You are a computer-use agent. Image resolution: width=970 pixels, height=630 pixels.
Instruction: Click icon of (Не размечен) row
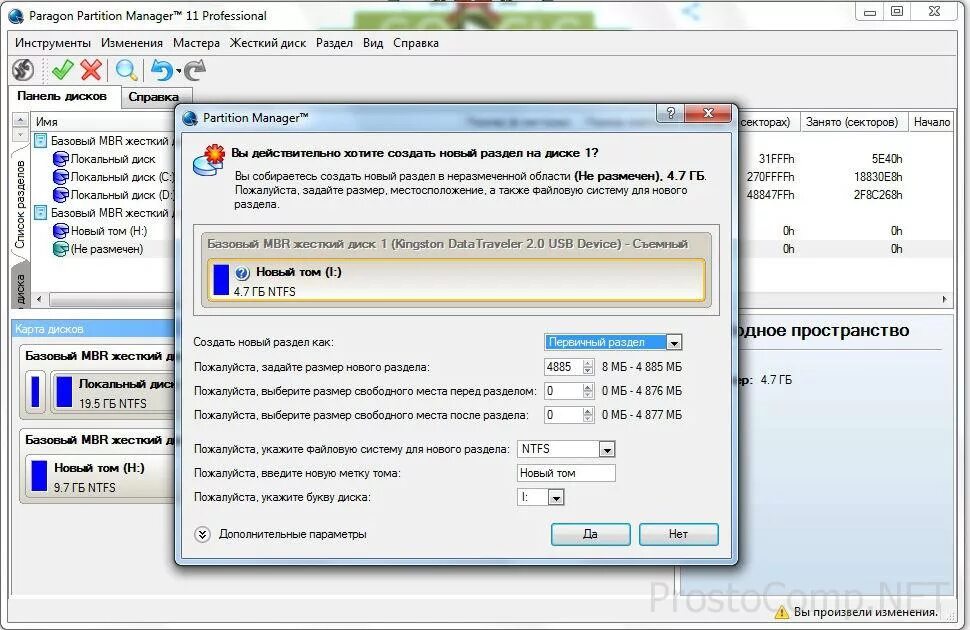pos(61,249)
